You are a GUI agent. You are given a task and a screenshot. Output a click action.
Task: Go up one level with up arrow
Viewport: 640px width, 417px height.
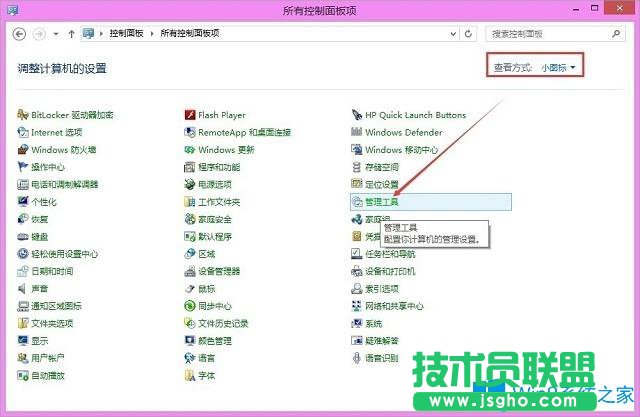pyautogui.click(x=71, y=34)
